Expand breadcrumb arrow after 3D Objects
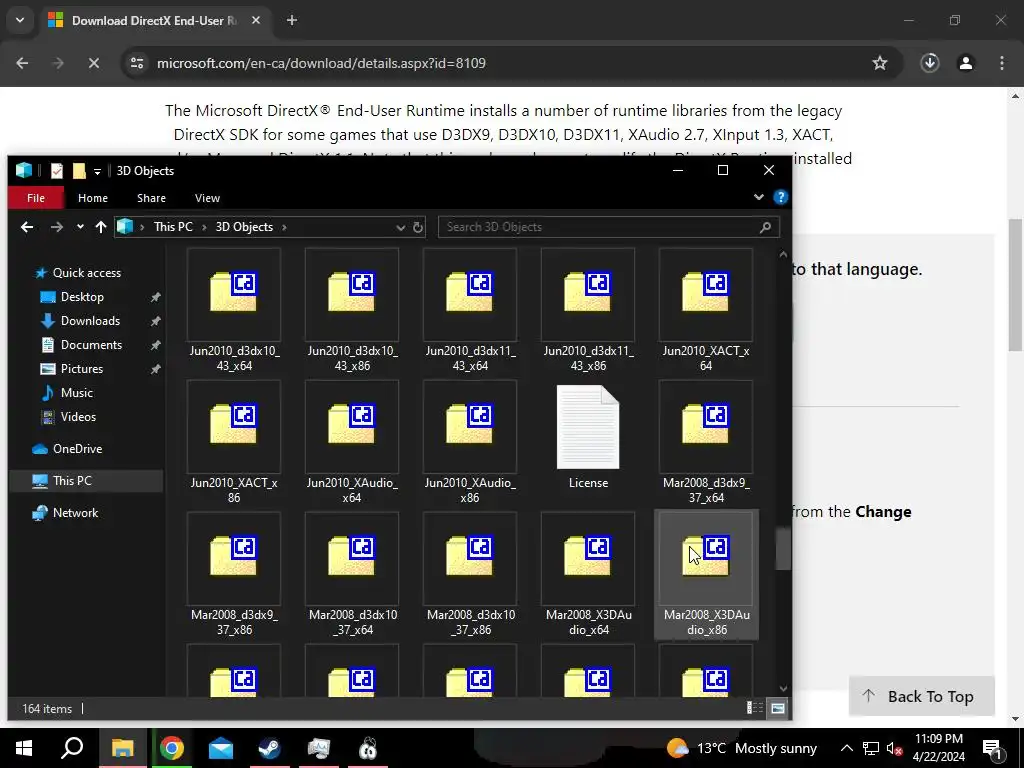Screen dimensions: 1024x768 [x=284, y=227]
